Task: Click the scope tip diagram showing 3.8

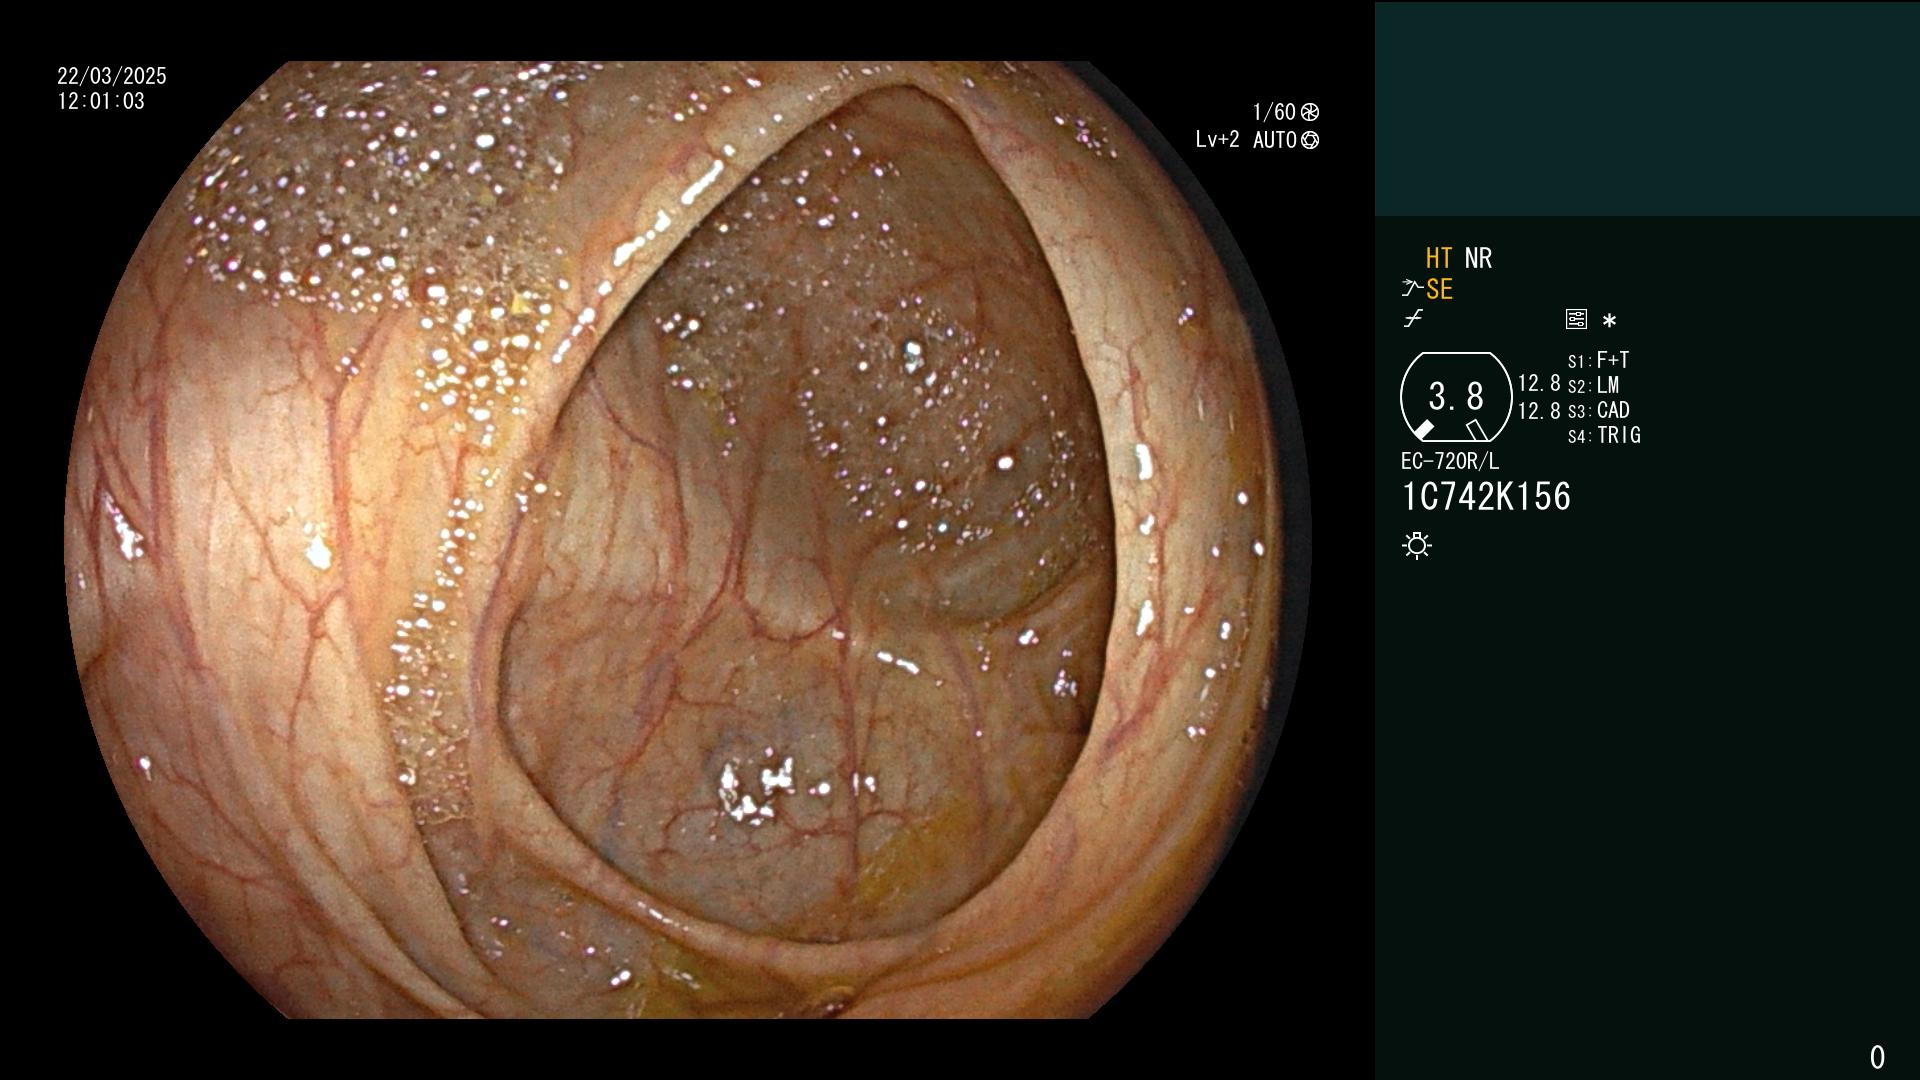Action: [1456, 397]
